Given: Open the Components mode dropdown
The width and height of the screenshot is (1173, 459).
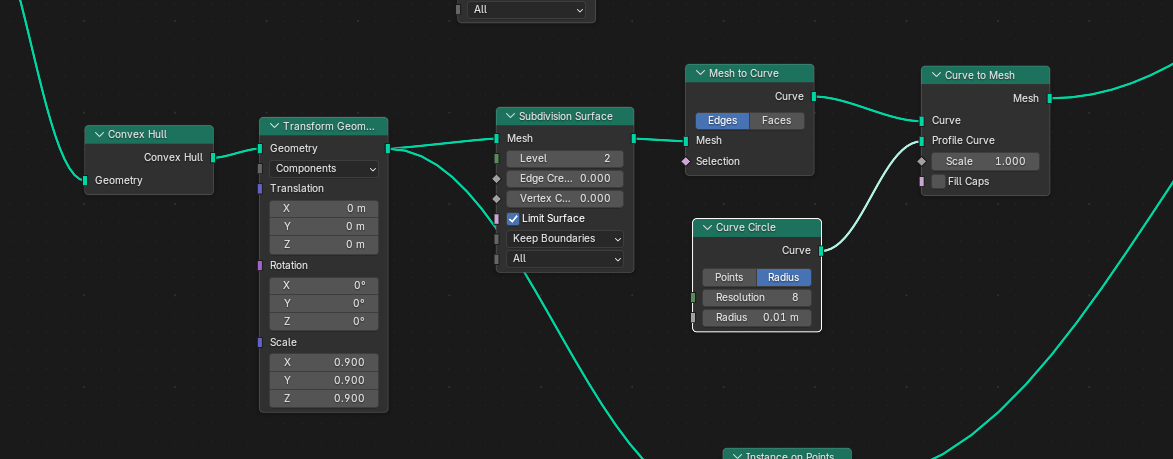Looking at the screenshot, I should pyautogui.click(x=323, y=169).
